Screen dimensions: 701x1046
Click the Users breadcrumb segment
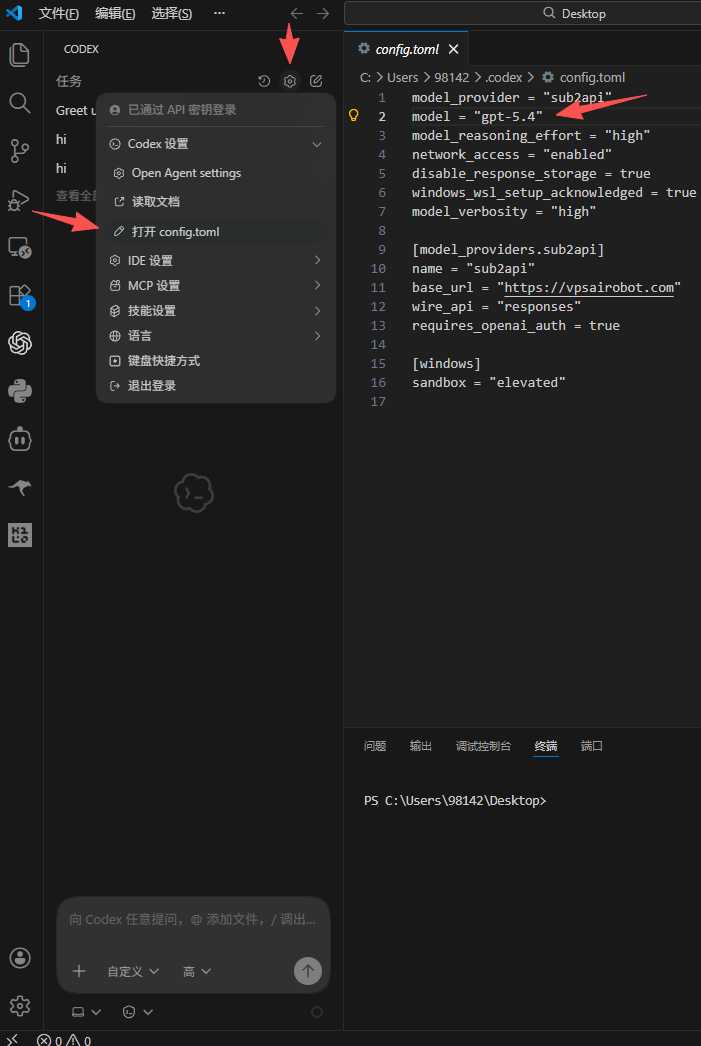point(402,78)
